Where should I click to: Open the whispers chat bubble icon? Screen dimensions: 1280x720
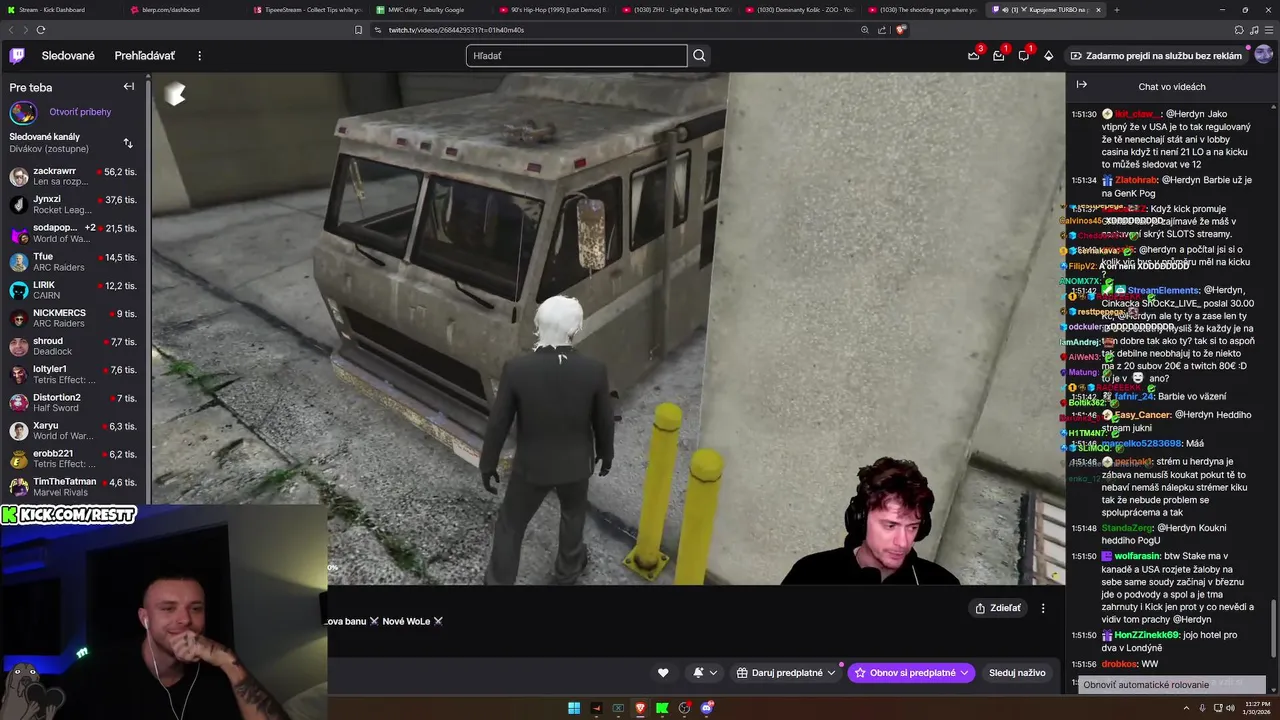(1023, 56)
